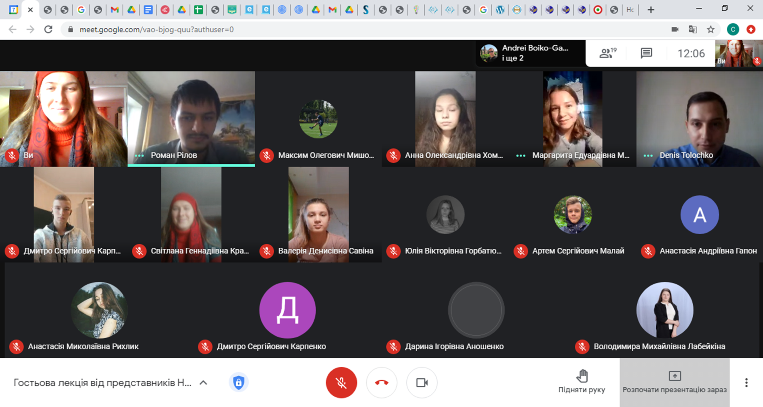The width and height of the screenshot is (763, 407).
Task: Switch to the Google Docs tab
Action: tap(148, 9)
